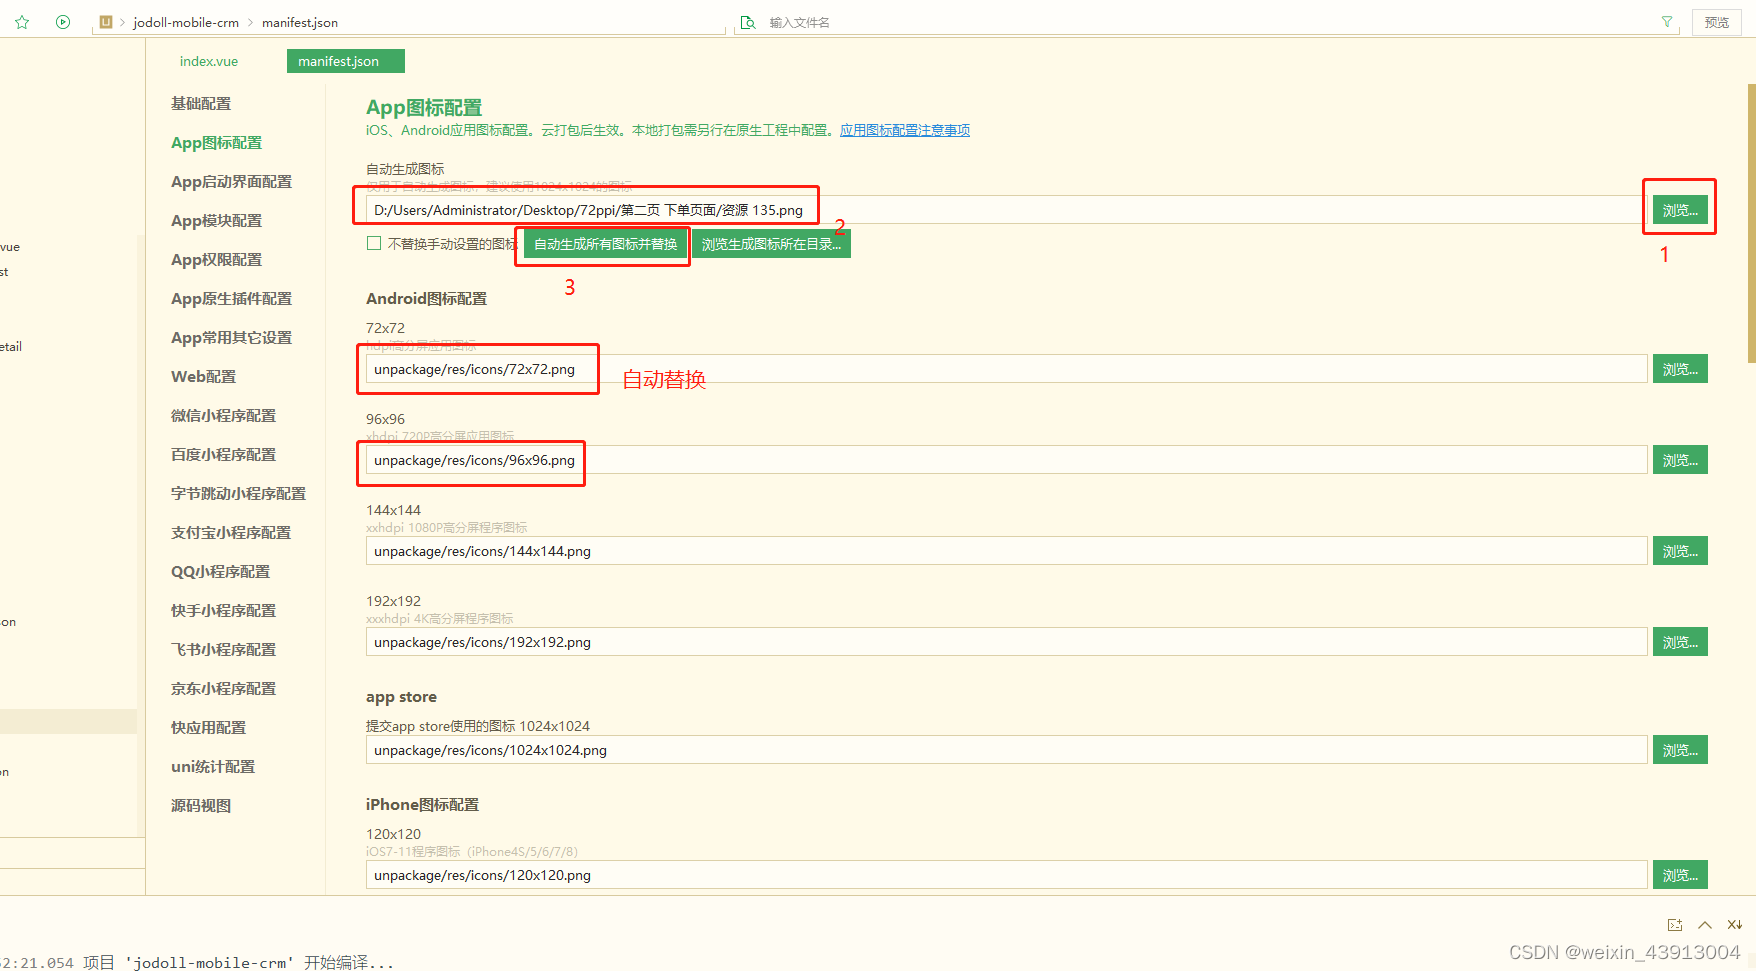
Task: Open 字节跳动小程序配置 section
Action: 239,493
